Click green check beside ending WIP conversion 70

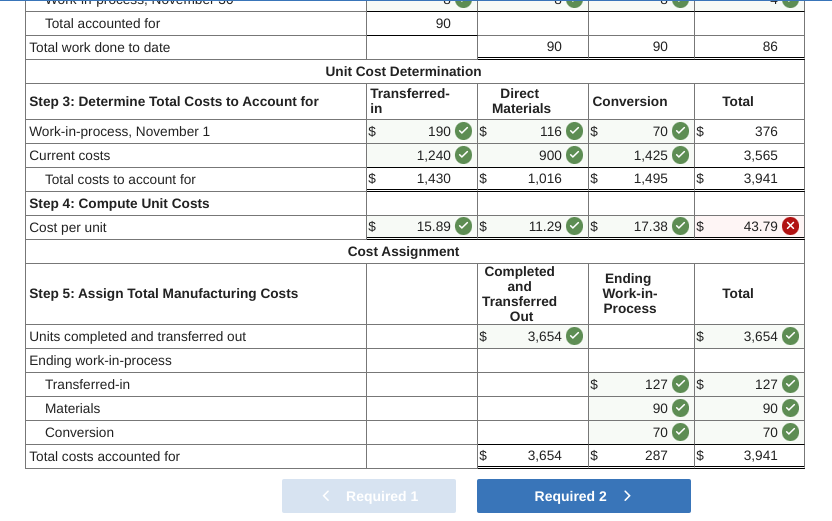pos(681,432)
